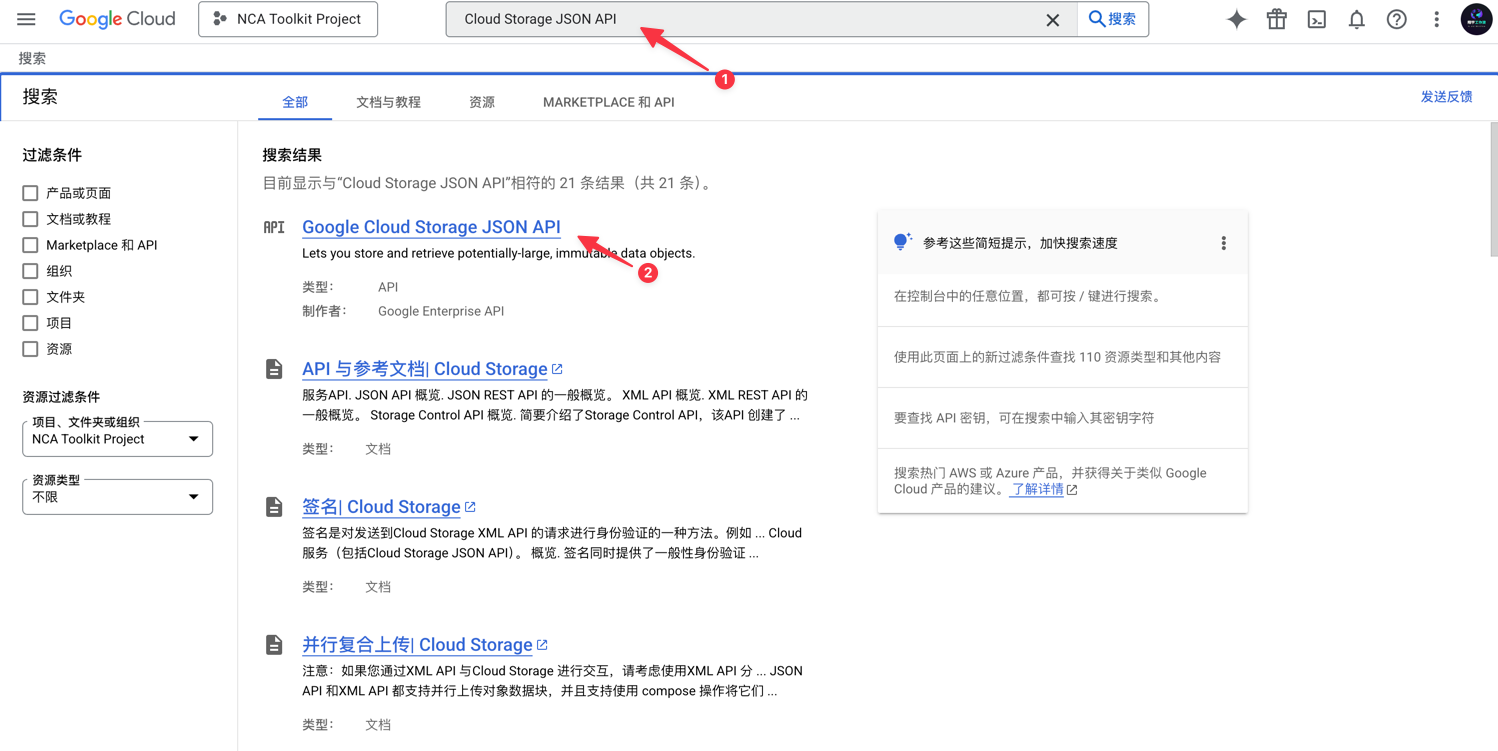Enable the 文档或教程 filter checkbox
The image size is (1498, 751).
coord(31,219)
